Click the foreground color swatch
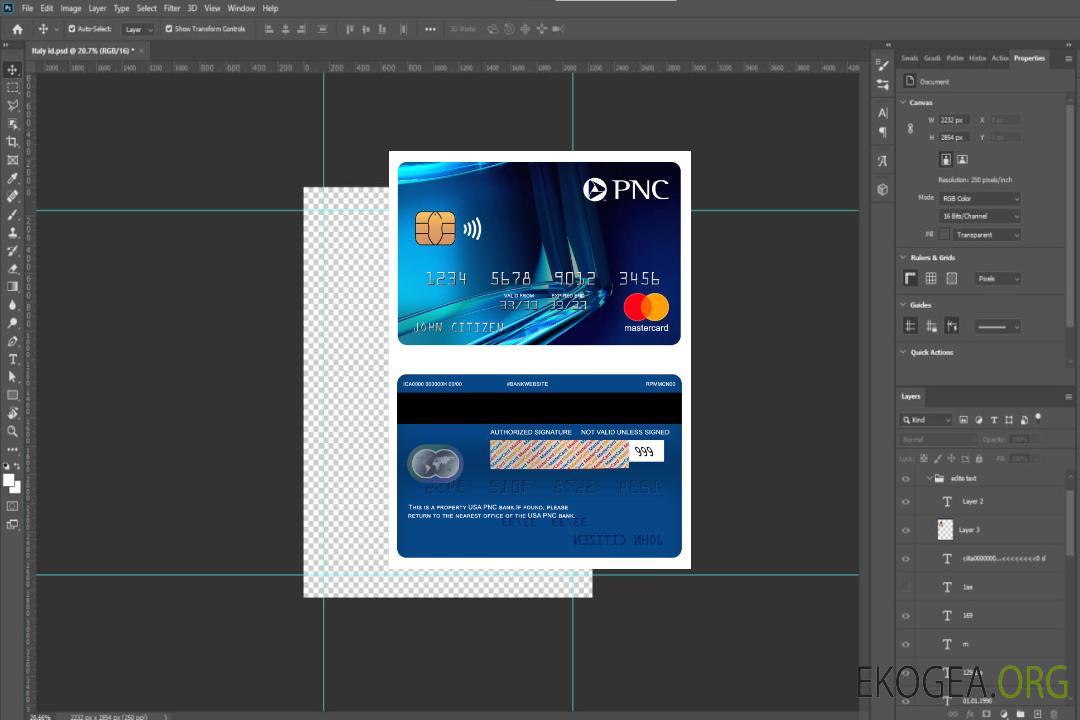 [x=9, y=481]
